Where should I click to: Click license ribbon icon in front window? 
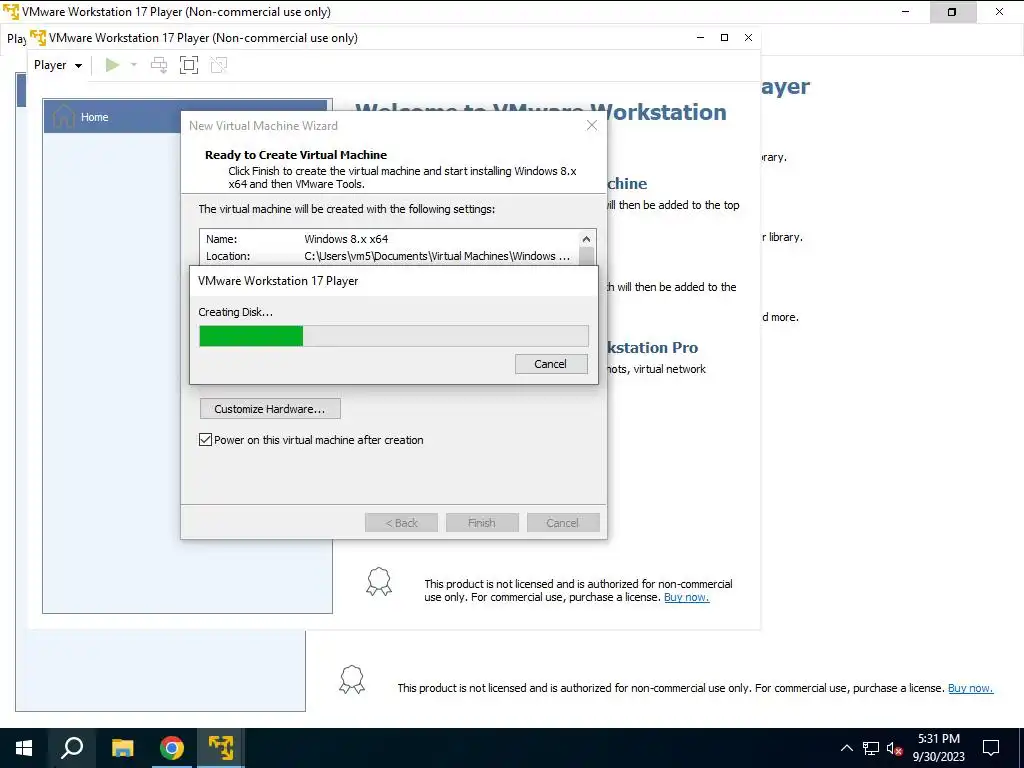[x=379, y=581]
